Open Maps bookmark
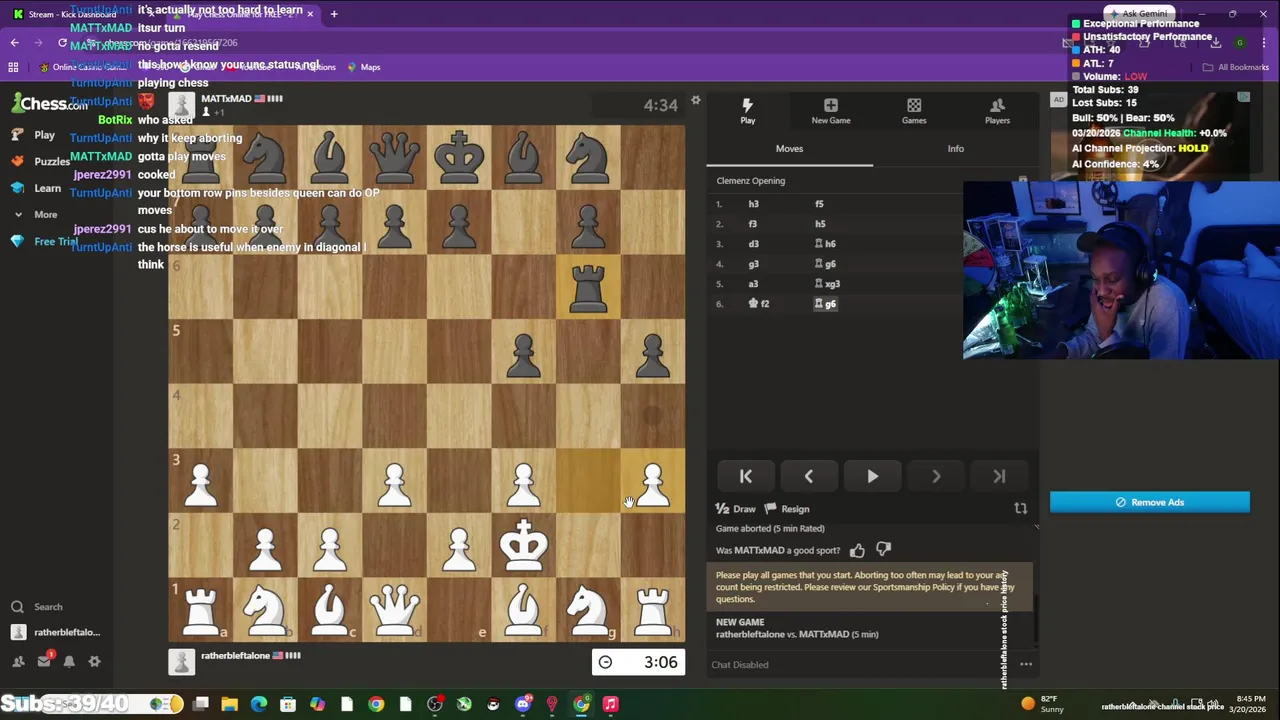Viewport: 1280px width, 720px height. (x=363, y=67)
